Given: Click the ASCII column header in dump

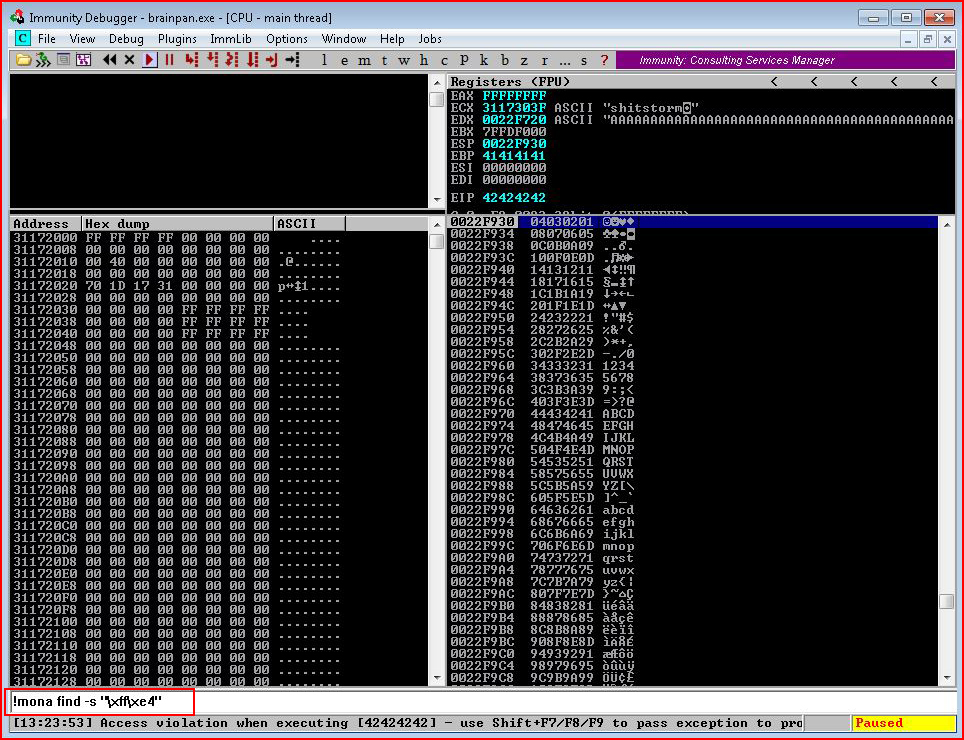Looking at the screenshot, I should tap(310, 224).
